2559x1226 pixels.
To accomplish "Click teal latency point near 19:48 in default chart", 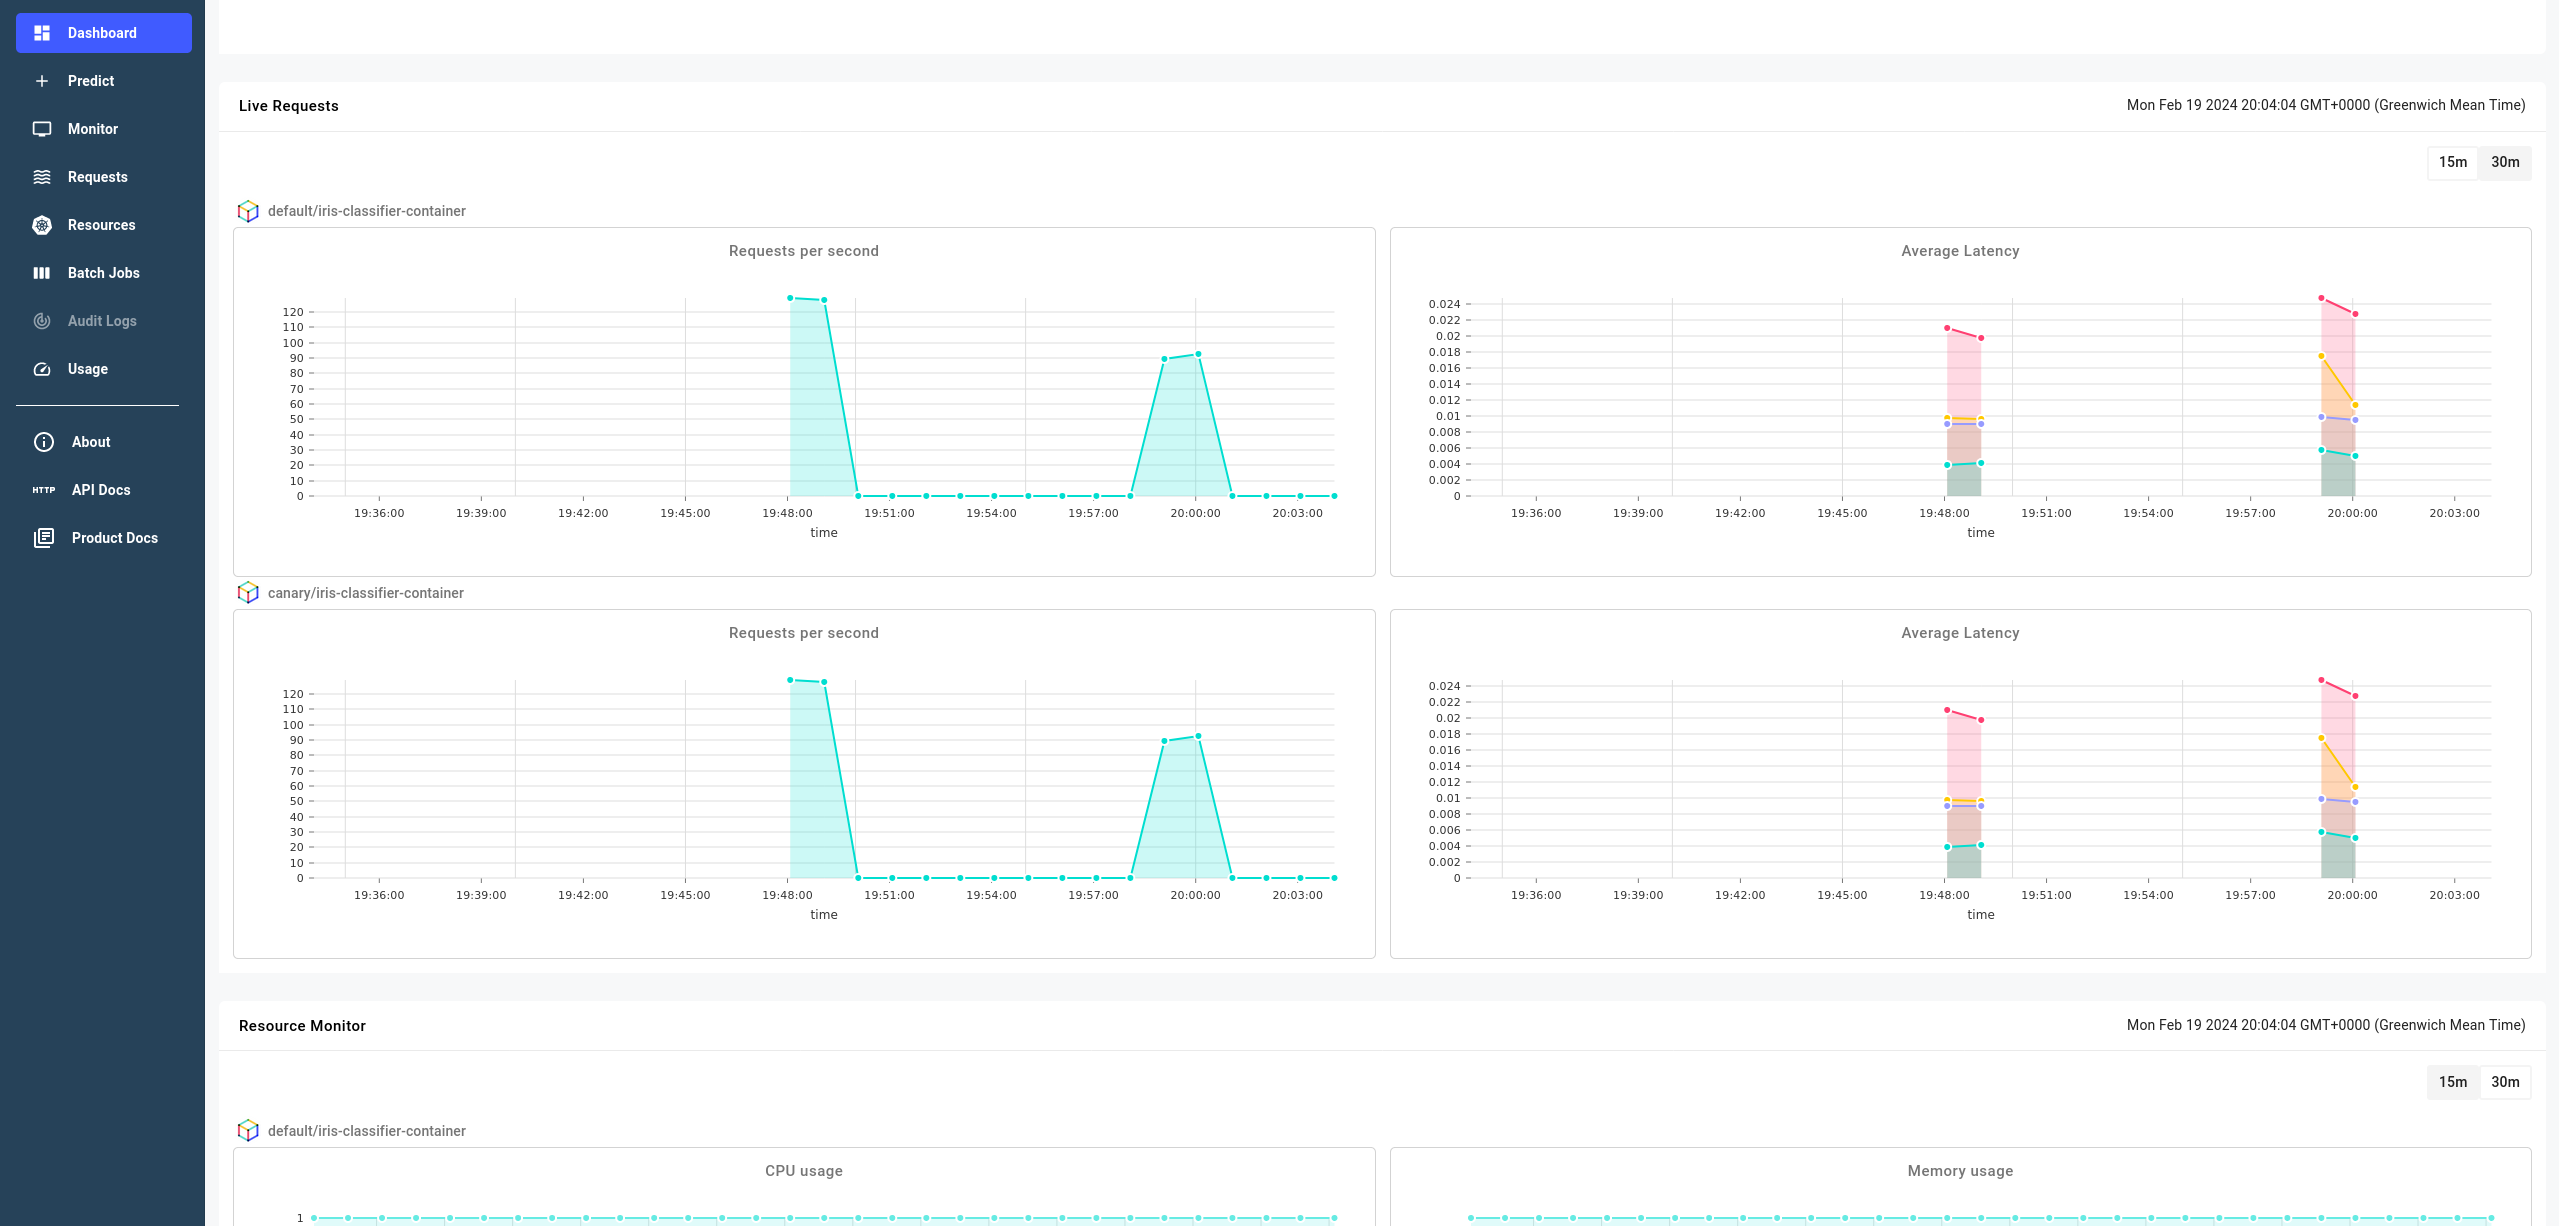I will [x=1946, y=465].
